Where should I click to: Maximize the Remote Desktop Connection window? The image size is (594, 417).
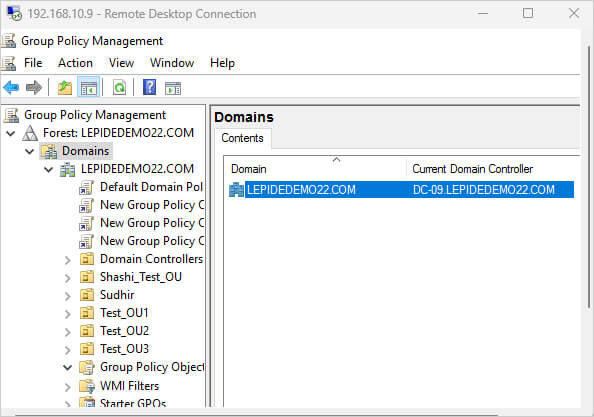(528, 14)
